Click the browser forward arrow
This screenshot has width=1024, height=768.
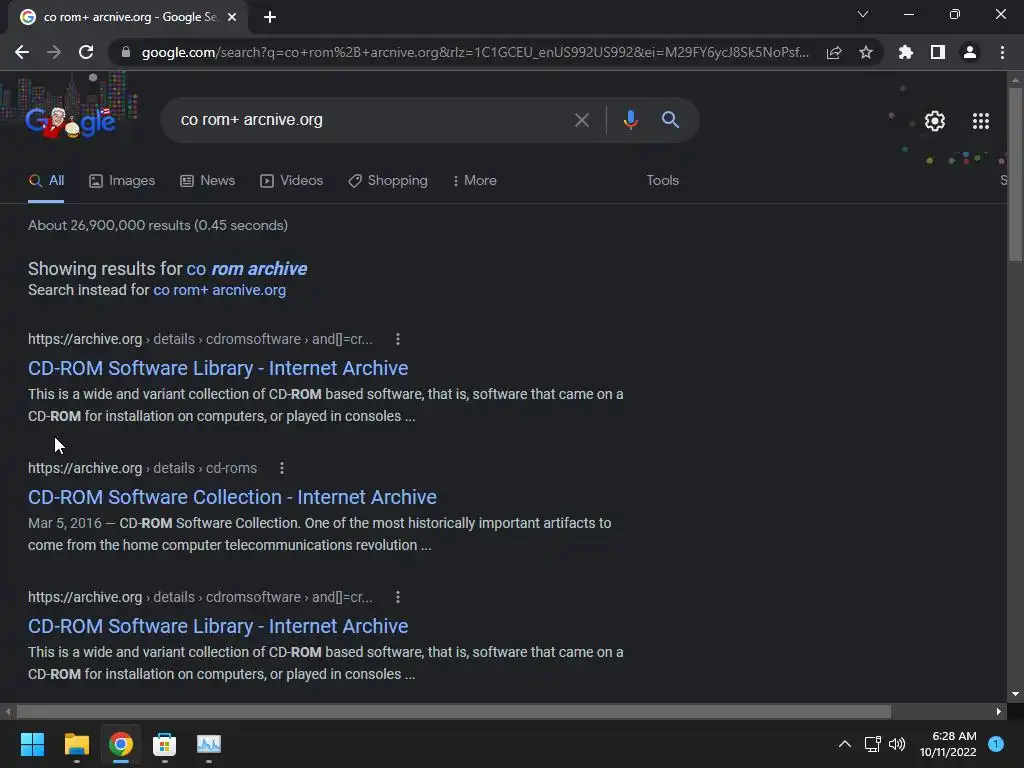[x=54, y=52]
